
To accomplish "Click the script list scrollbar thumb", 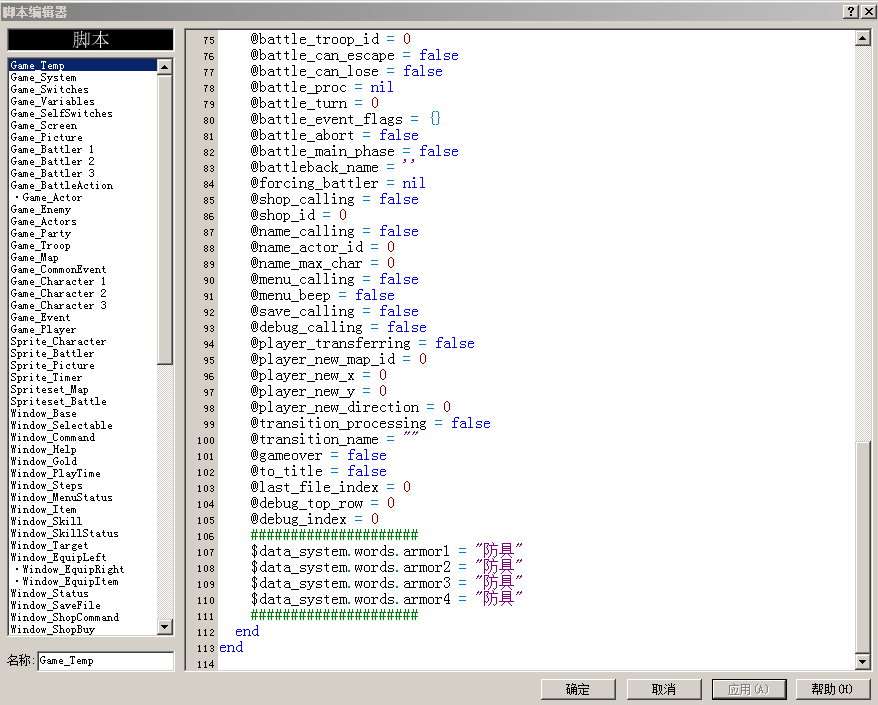I will 165,220.
